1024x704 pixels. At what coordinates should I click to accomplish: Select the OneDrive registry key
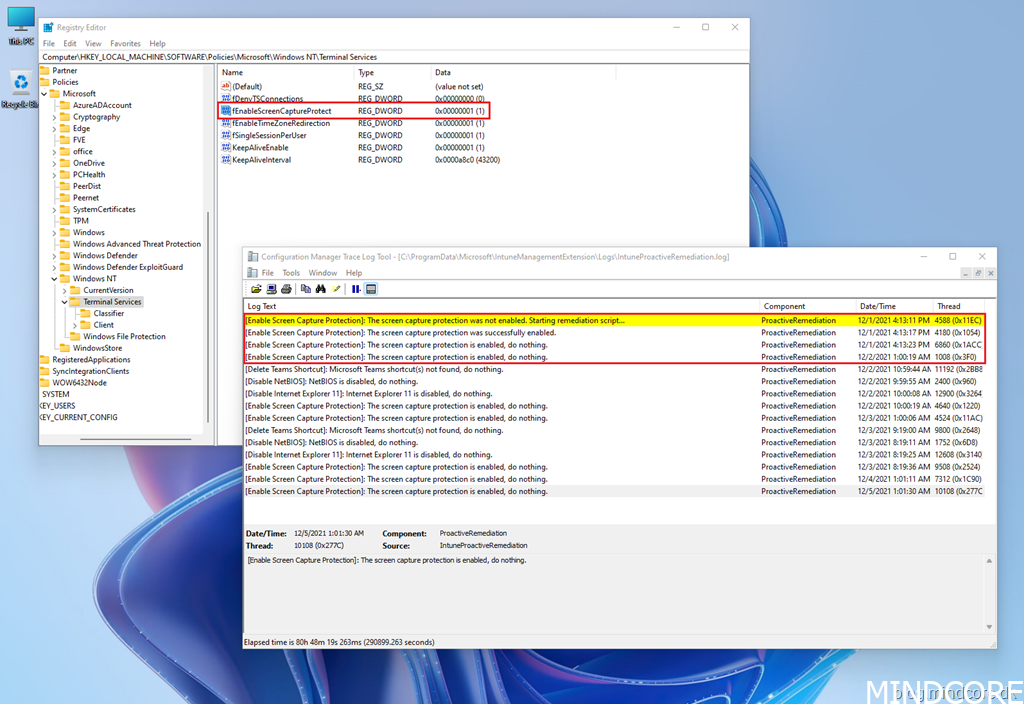point(88,163)
